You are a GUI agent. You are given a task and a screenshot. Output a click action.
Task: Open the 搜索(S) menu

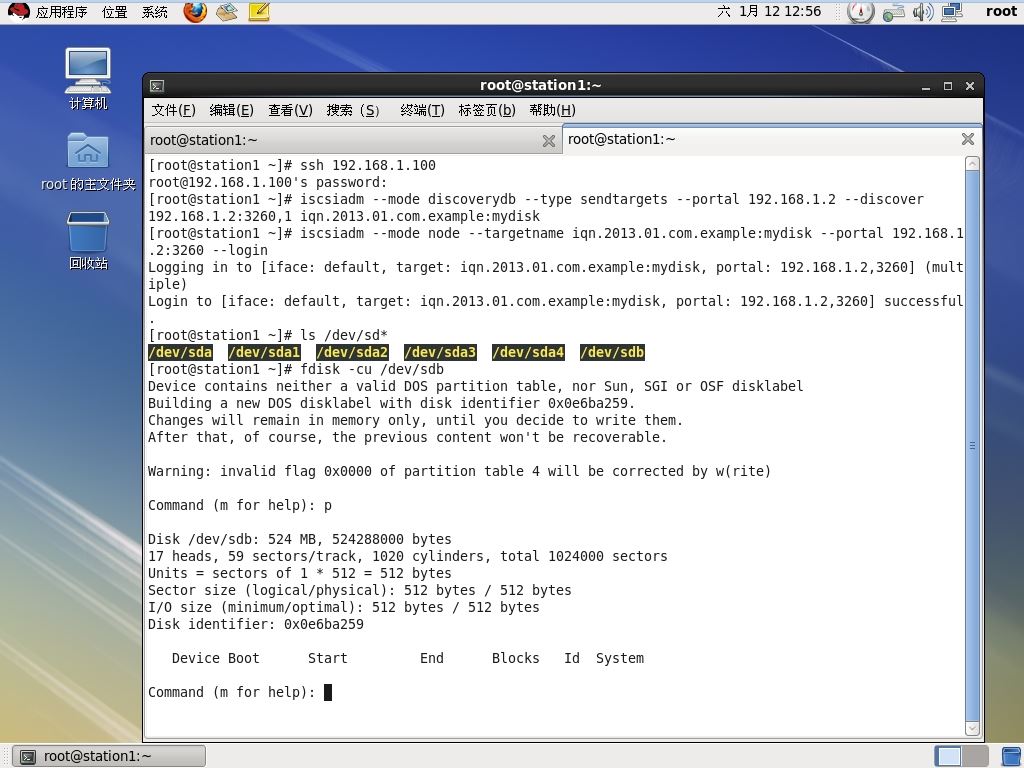point(353,110)
